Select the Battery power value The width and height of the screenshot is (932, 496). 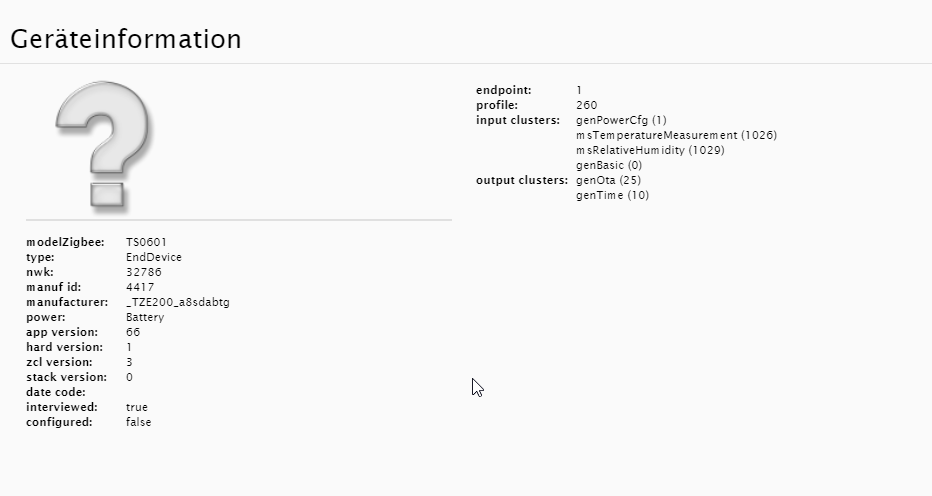[x=145, y=317]
